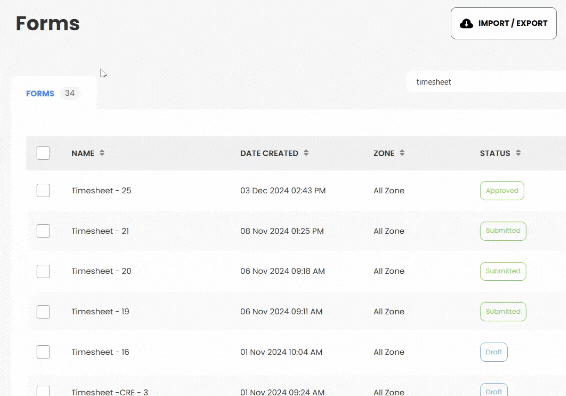This screenshot has width=566, height=396.
Task: Click the search field containing timesheet
Action: 486,82
